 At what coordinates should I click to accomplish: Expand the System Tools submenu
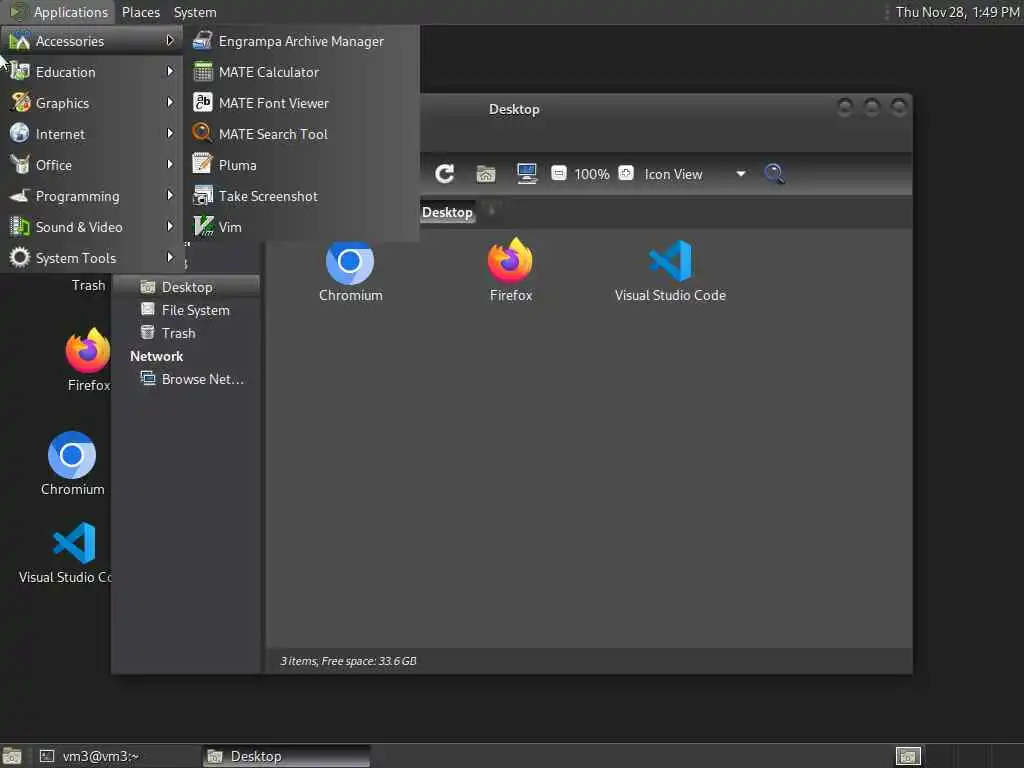91,258
